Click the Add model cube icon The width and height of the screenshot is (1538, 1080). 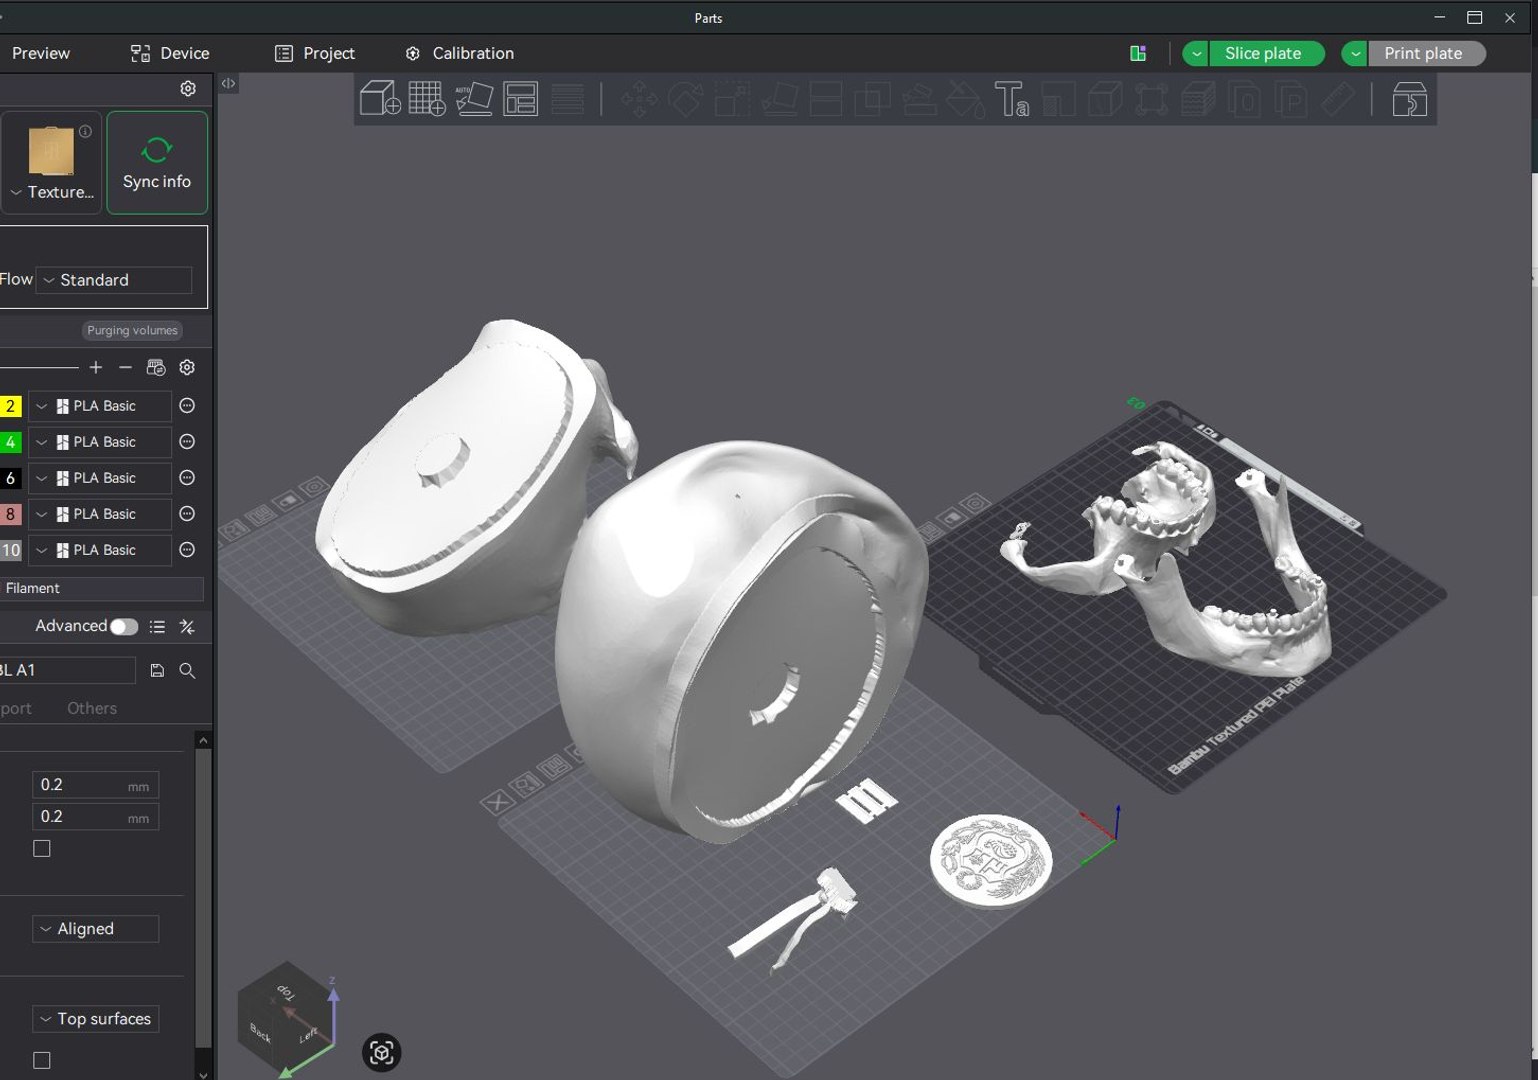point(380,99)
